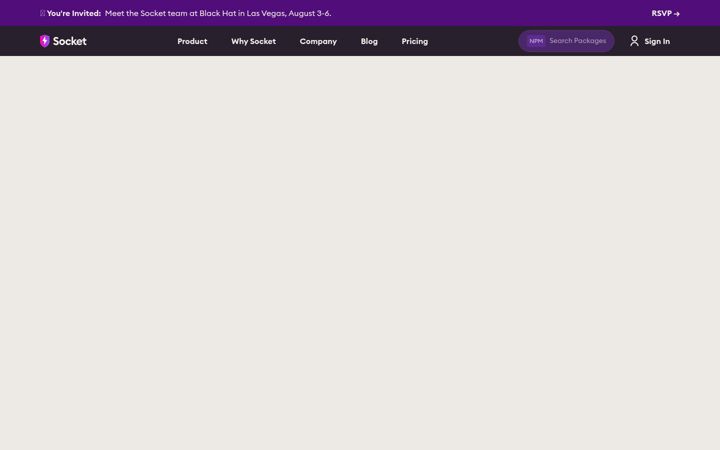Image resolution: width=720 pixels, height=450 pixels.
Task: Go to the Blog page
Action: click(369, 41)
